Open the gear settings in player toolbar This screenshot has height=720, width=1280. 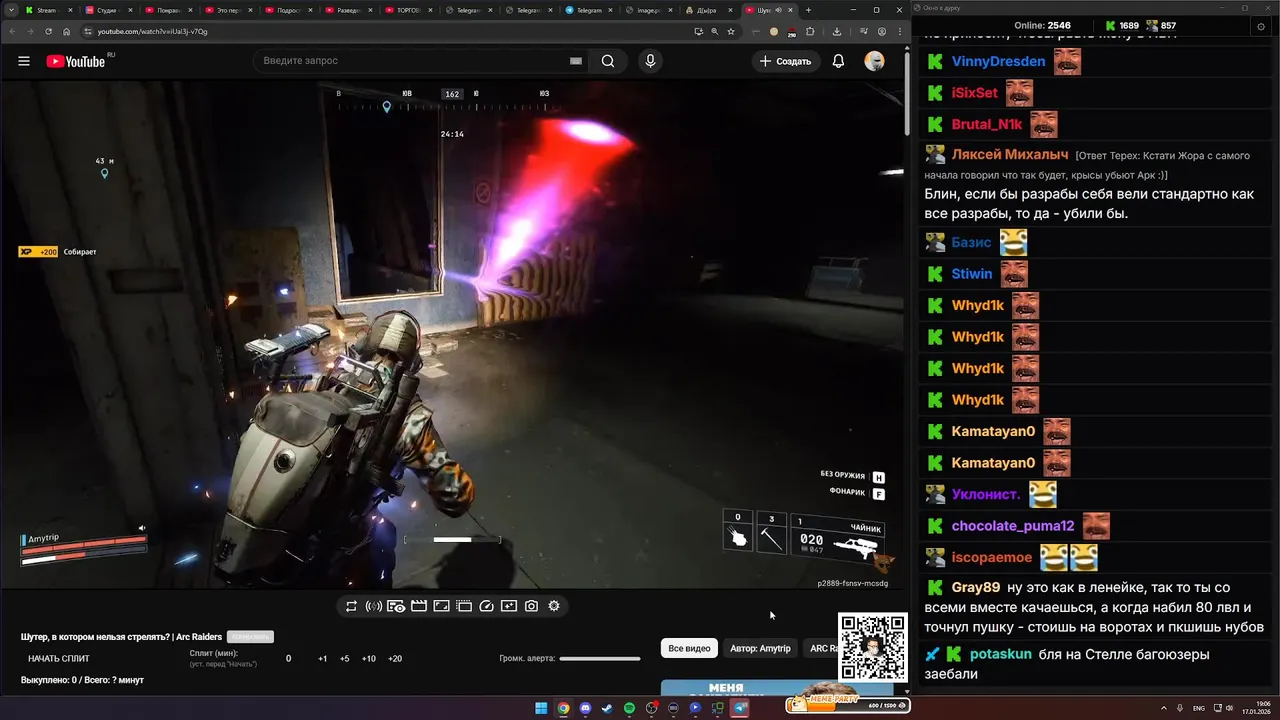554,606
